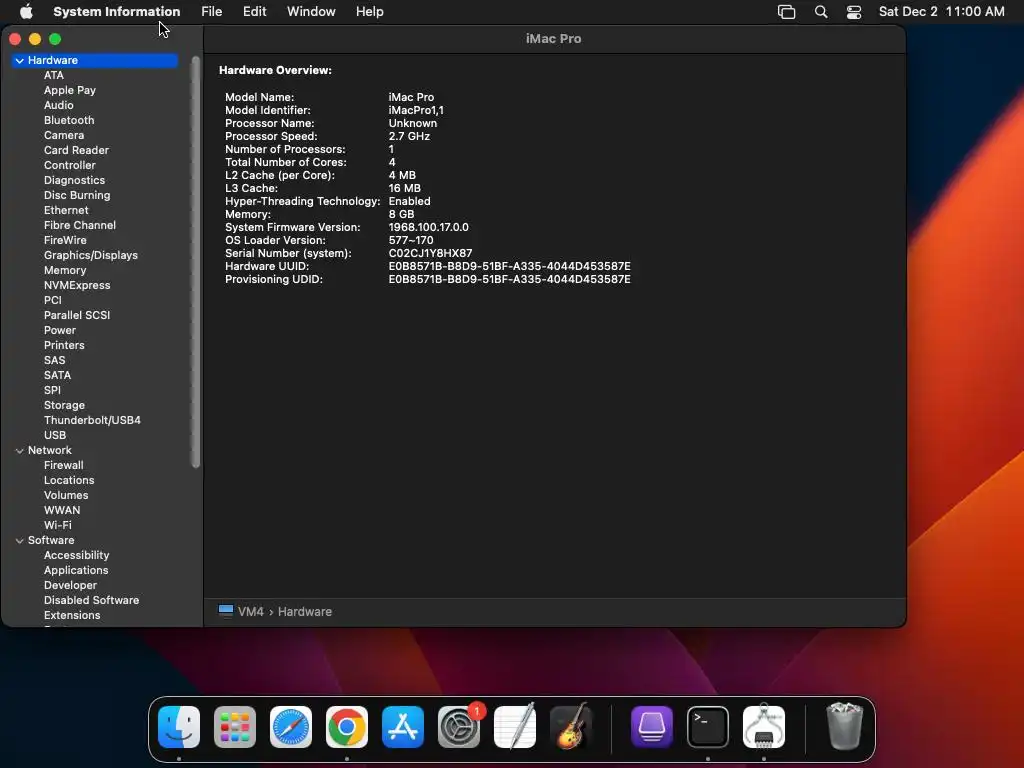Click the Stage Manager menu bar icon
Viewport: 1024px width, 768px height.
click(x=786, y=12)
